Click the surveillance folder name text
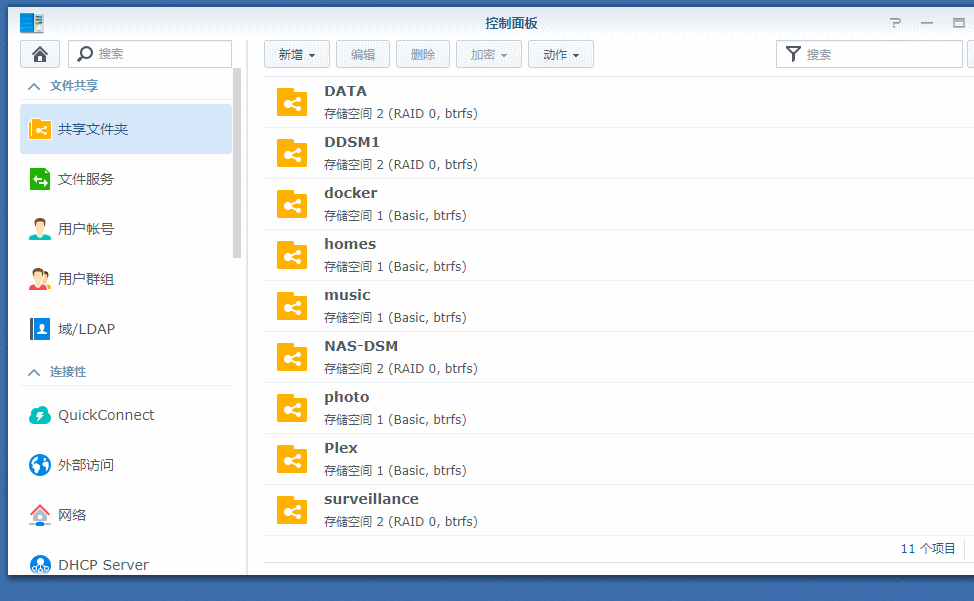 [x=371, y=499]
